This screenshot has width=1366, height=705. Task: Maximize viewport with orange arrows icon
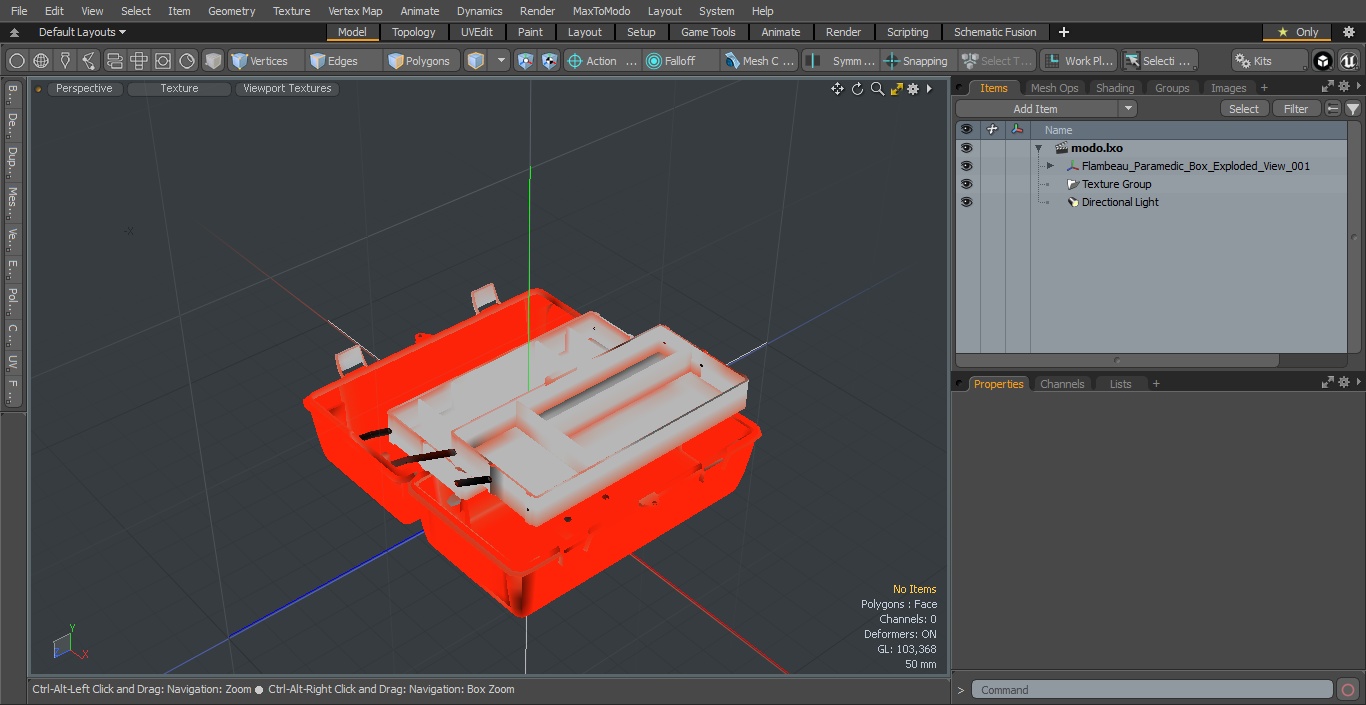[896, 89]
